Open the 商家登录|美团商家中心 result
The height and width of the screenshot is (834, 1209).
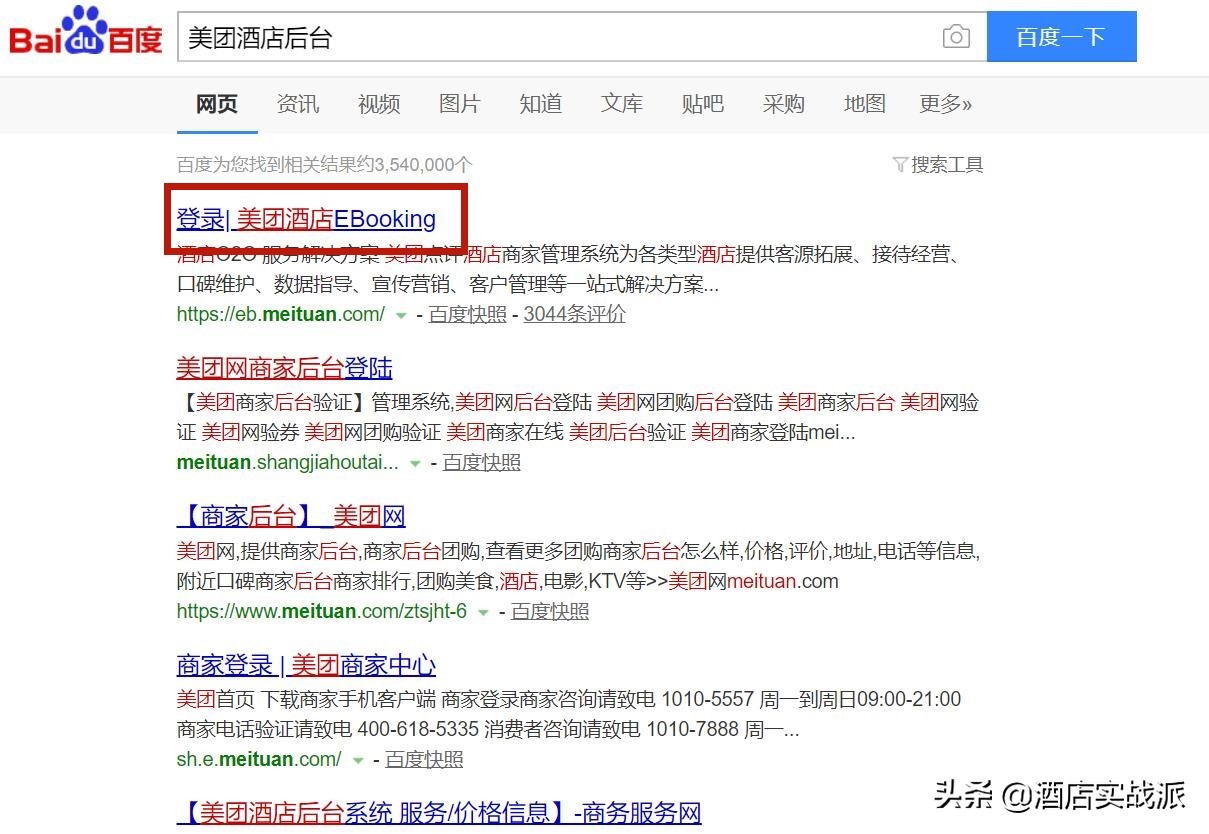[x=305, y=664]
